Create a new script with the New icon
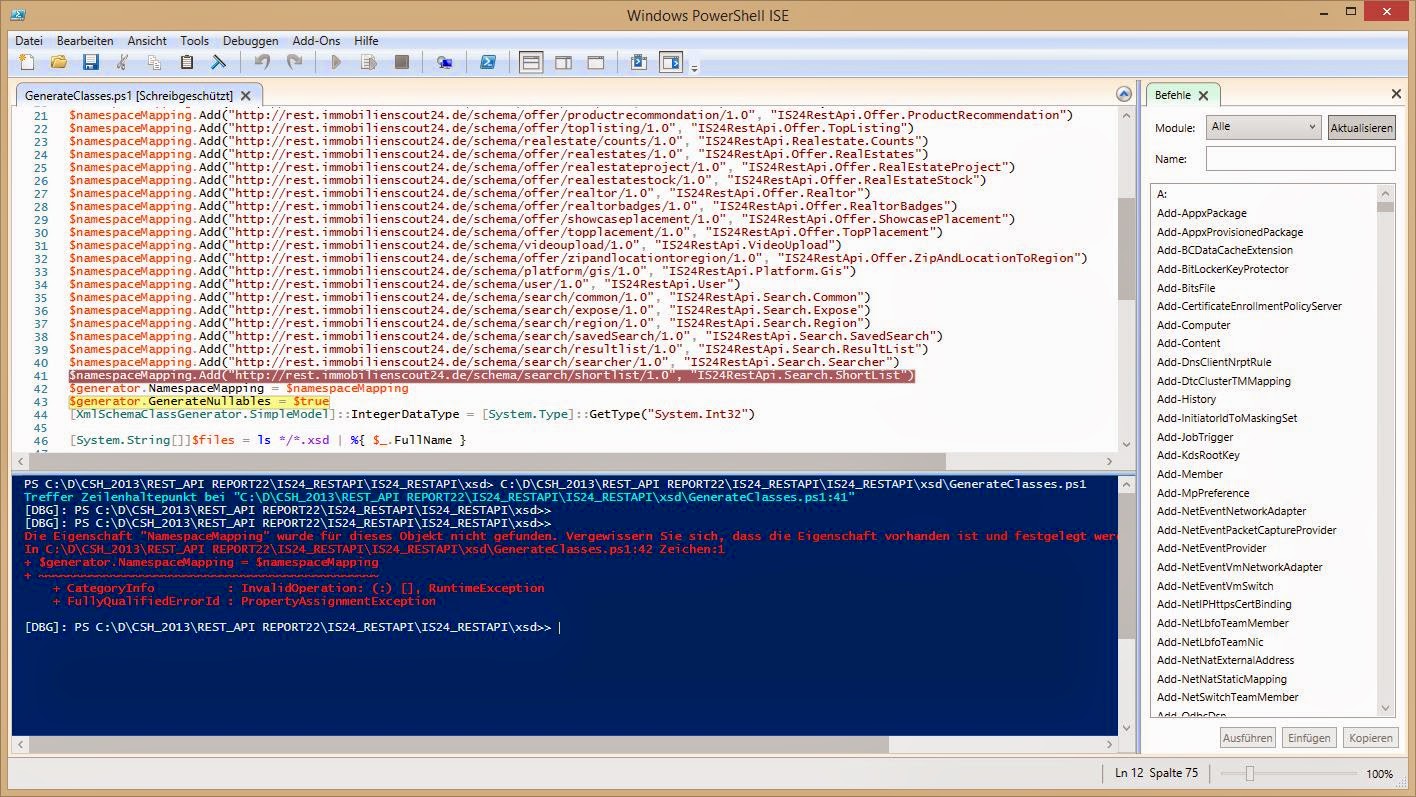This screenshot has width=1416, height=797. (27, 63)
